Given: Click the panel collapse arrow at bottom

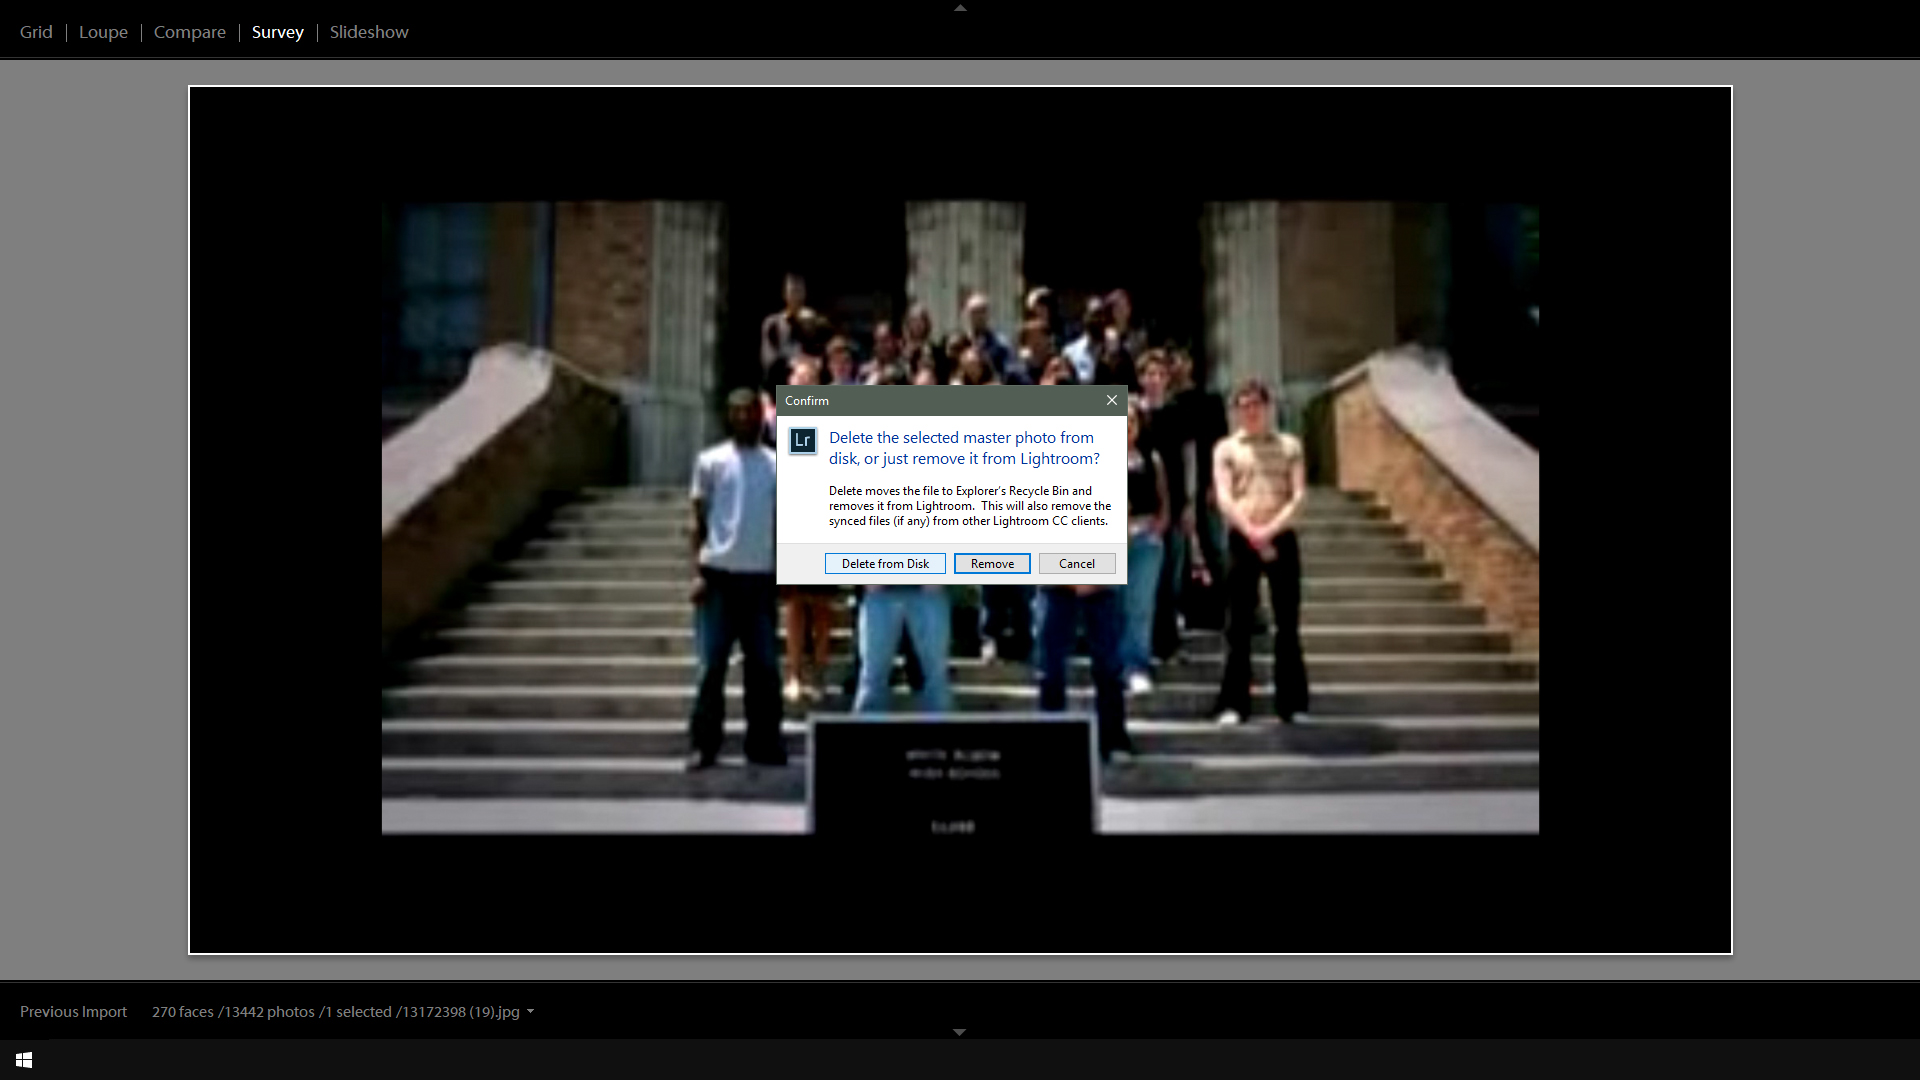Looking at the screenshot, I should click(x=959, y=1033).
